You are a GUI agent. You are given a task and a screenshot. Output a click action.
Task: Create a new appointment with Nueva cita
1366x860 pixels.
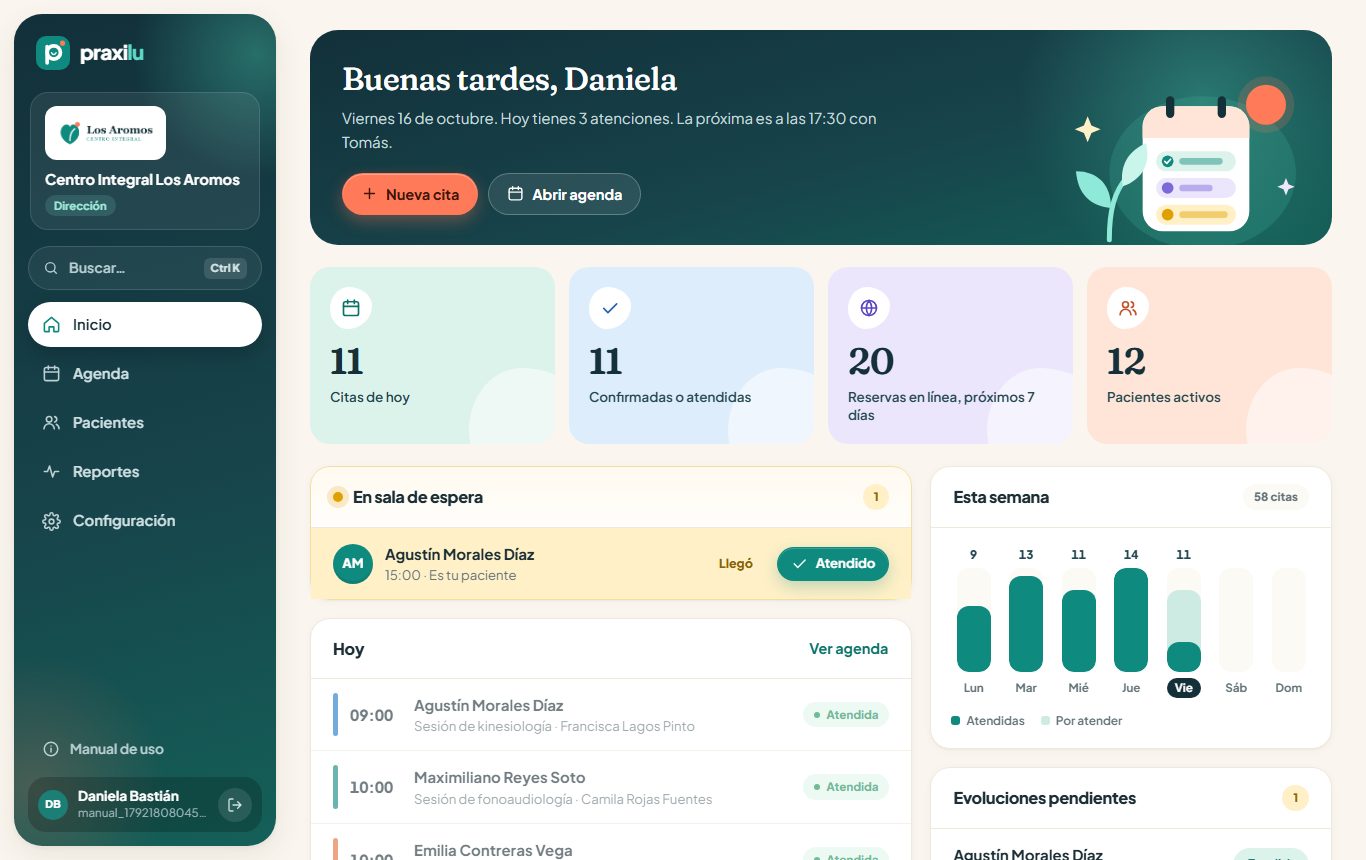(x=410, y=194)
